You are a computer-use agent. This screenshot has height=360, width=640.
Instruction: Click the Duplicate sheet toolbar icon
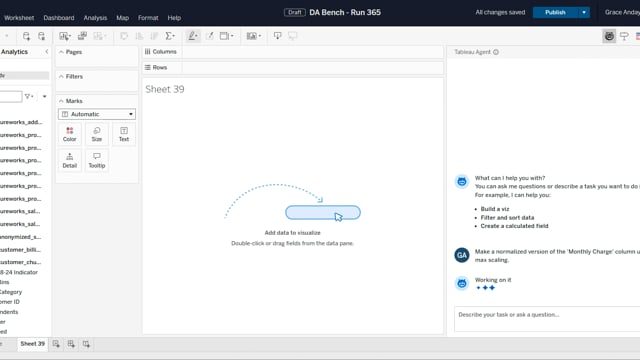point(82,36)
